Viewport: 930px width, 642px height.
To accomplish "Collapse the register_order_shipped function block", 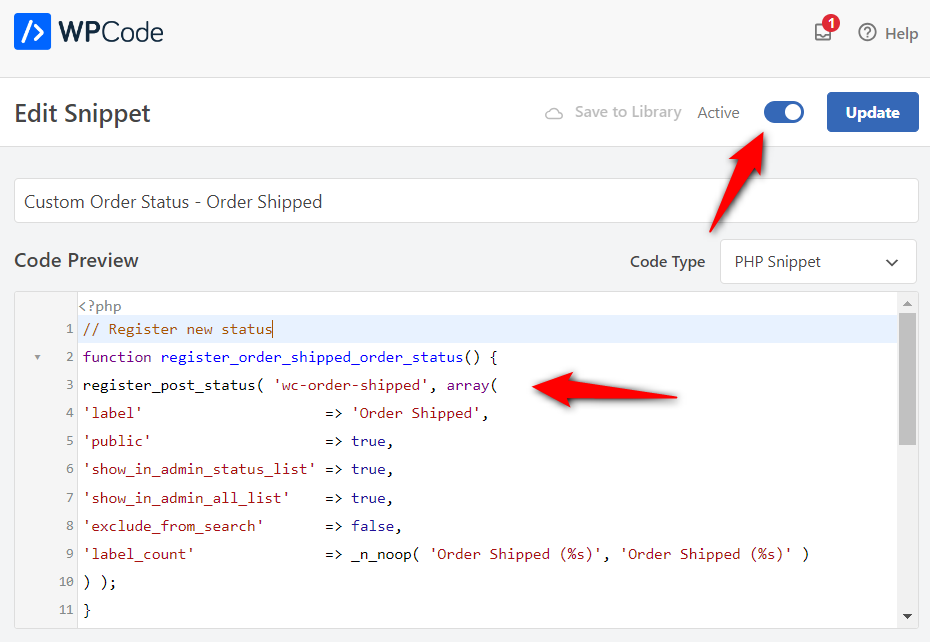I will tap(37, 356).
